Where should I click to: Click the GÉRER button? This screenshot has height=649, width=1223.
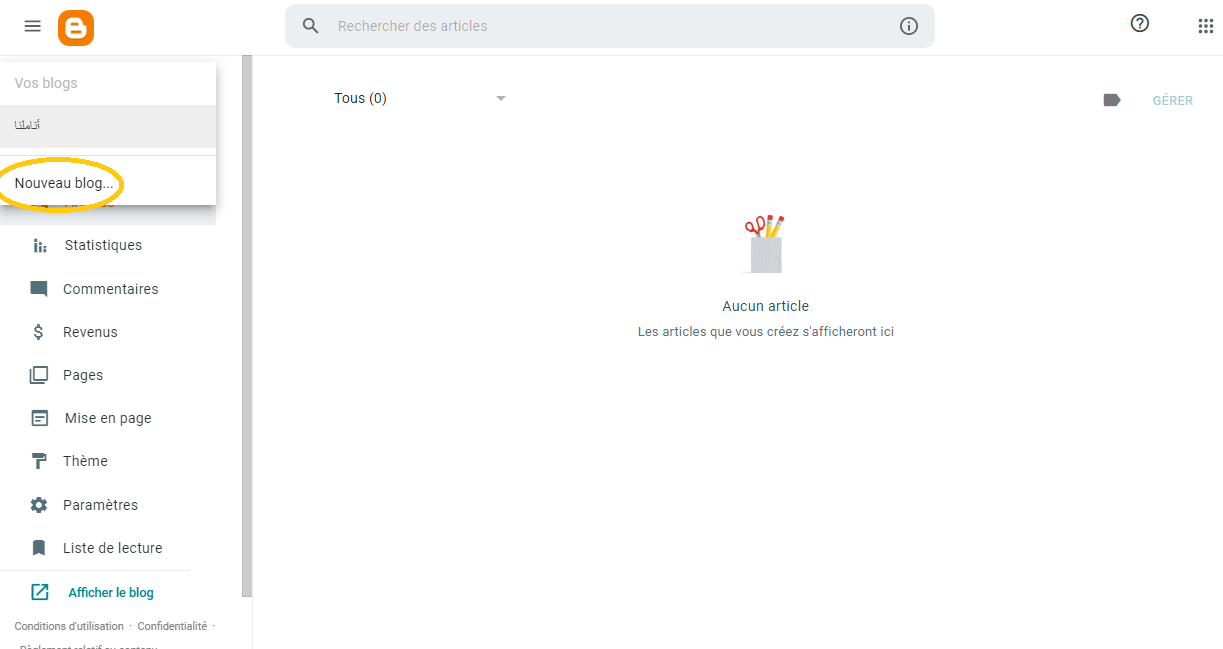coord(1173,100)
